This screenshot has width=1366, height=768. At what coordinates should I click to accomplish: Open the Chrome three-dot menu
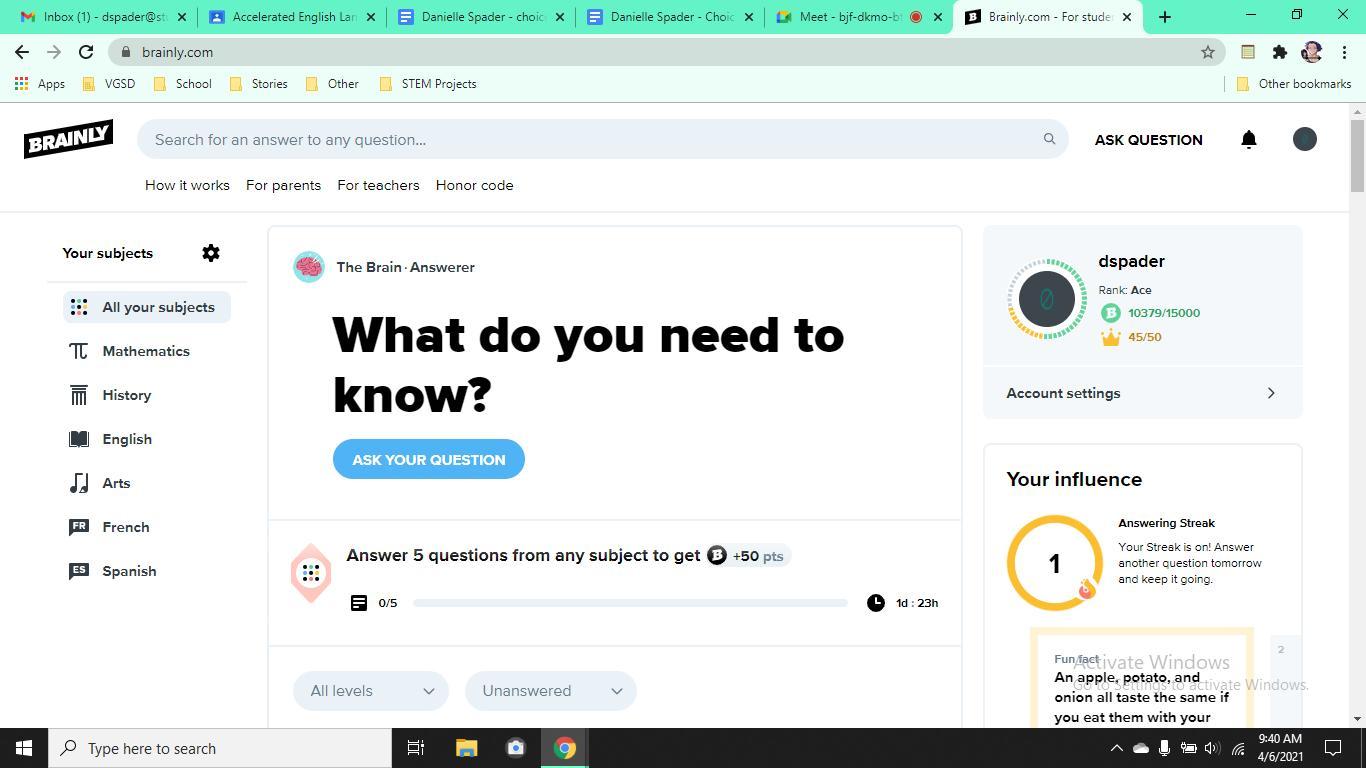[x=1344, y=52]
